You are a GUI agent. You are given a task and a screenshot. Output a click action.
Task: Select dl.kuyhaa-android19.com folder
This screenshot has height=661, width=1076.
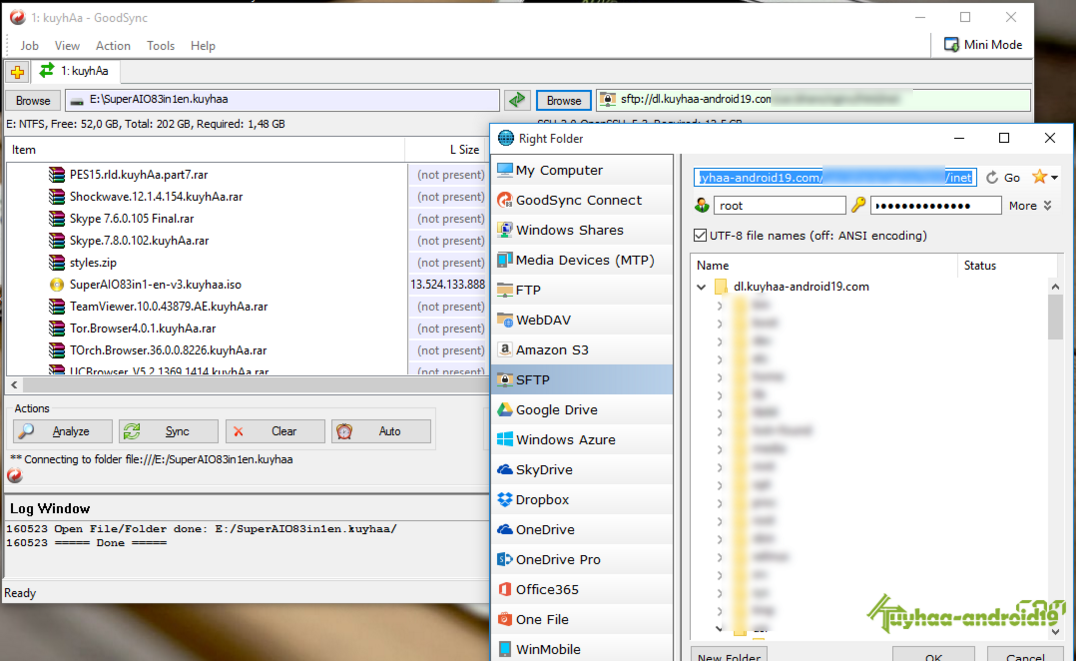click(x=801, y=286)
